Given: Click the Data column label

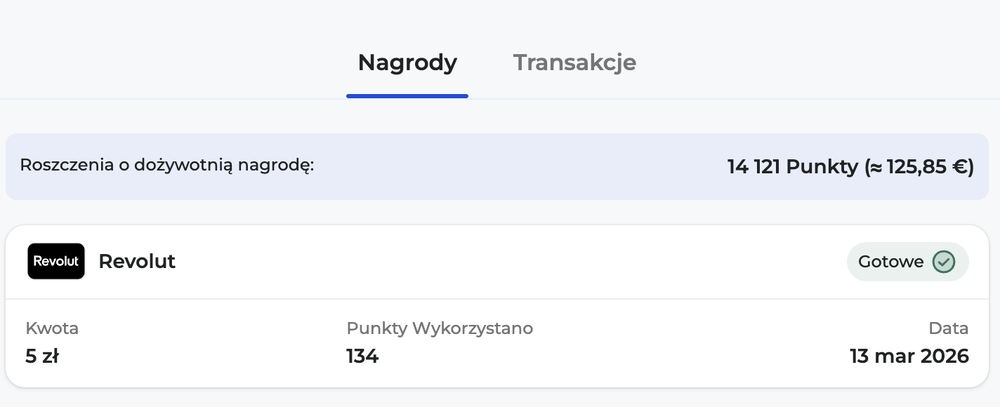Looking at the screenshot, I should tap(948, 328).
